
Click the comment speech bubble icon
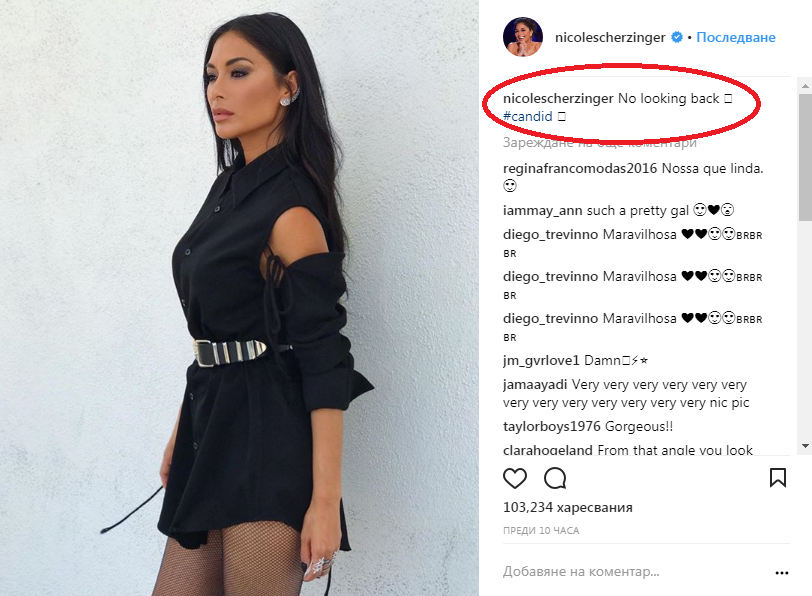coord(555,478)
